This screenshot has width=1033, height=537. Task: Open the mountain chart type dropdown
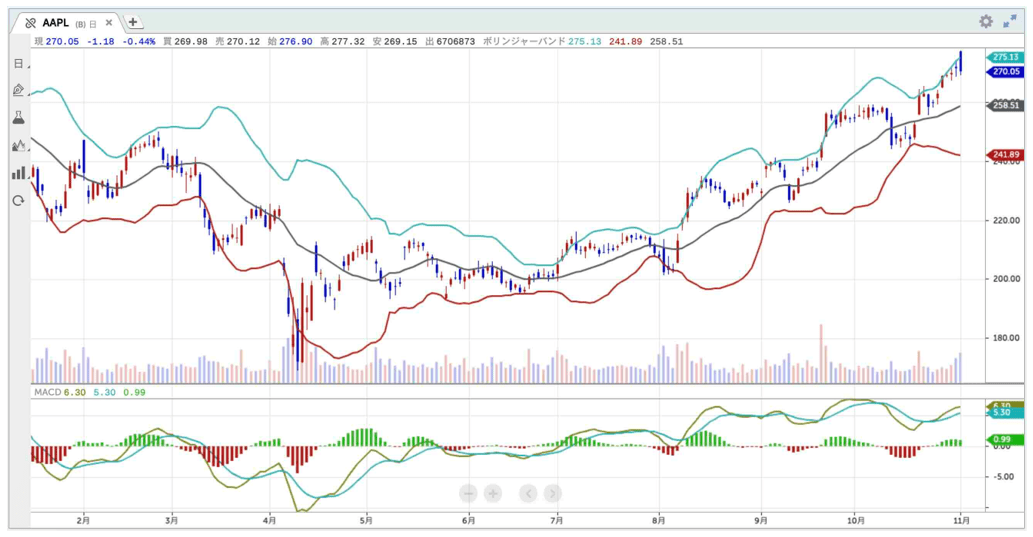(x=19, y=146)
